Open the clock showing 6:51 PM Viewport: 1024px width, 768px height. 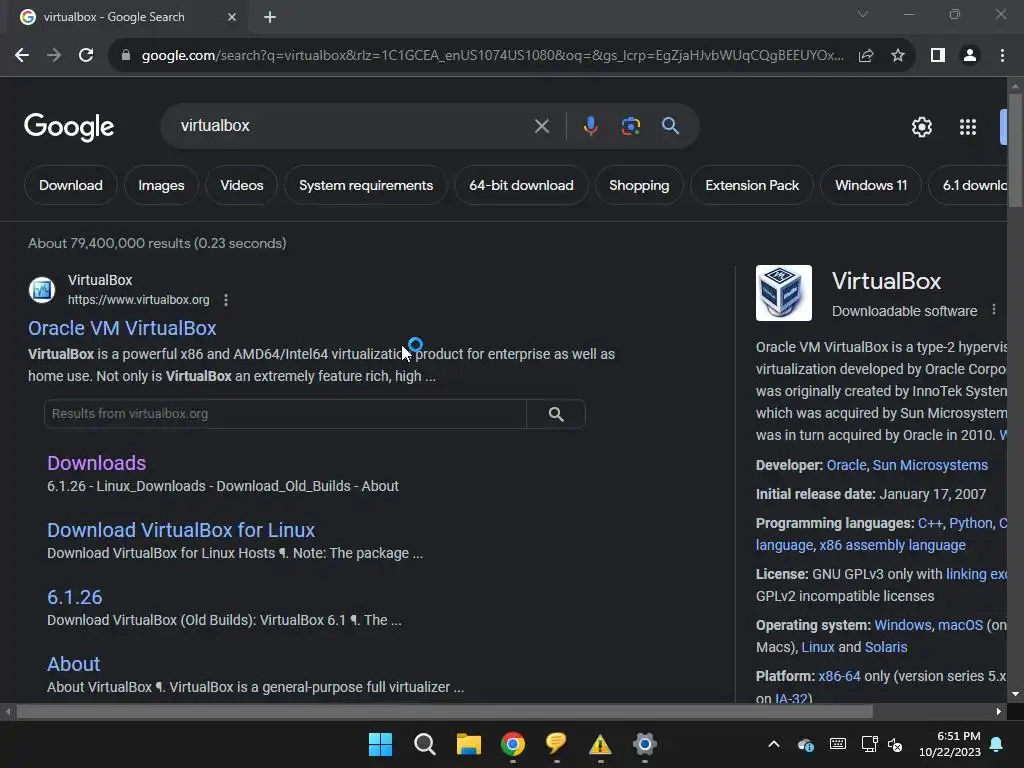[950, 744]
